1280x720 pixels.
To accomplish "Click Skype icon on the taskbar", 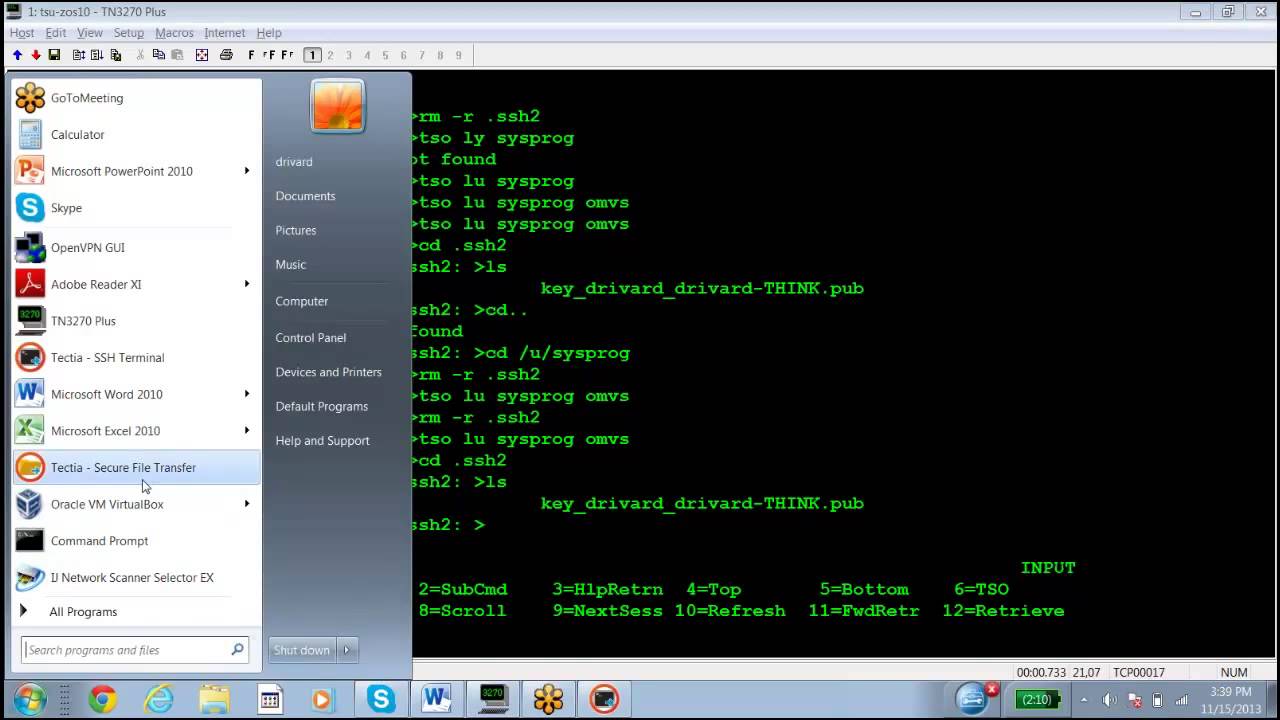I will pyautogui.click(x=380, y=699).
